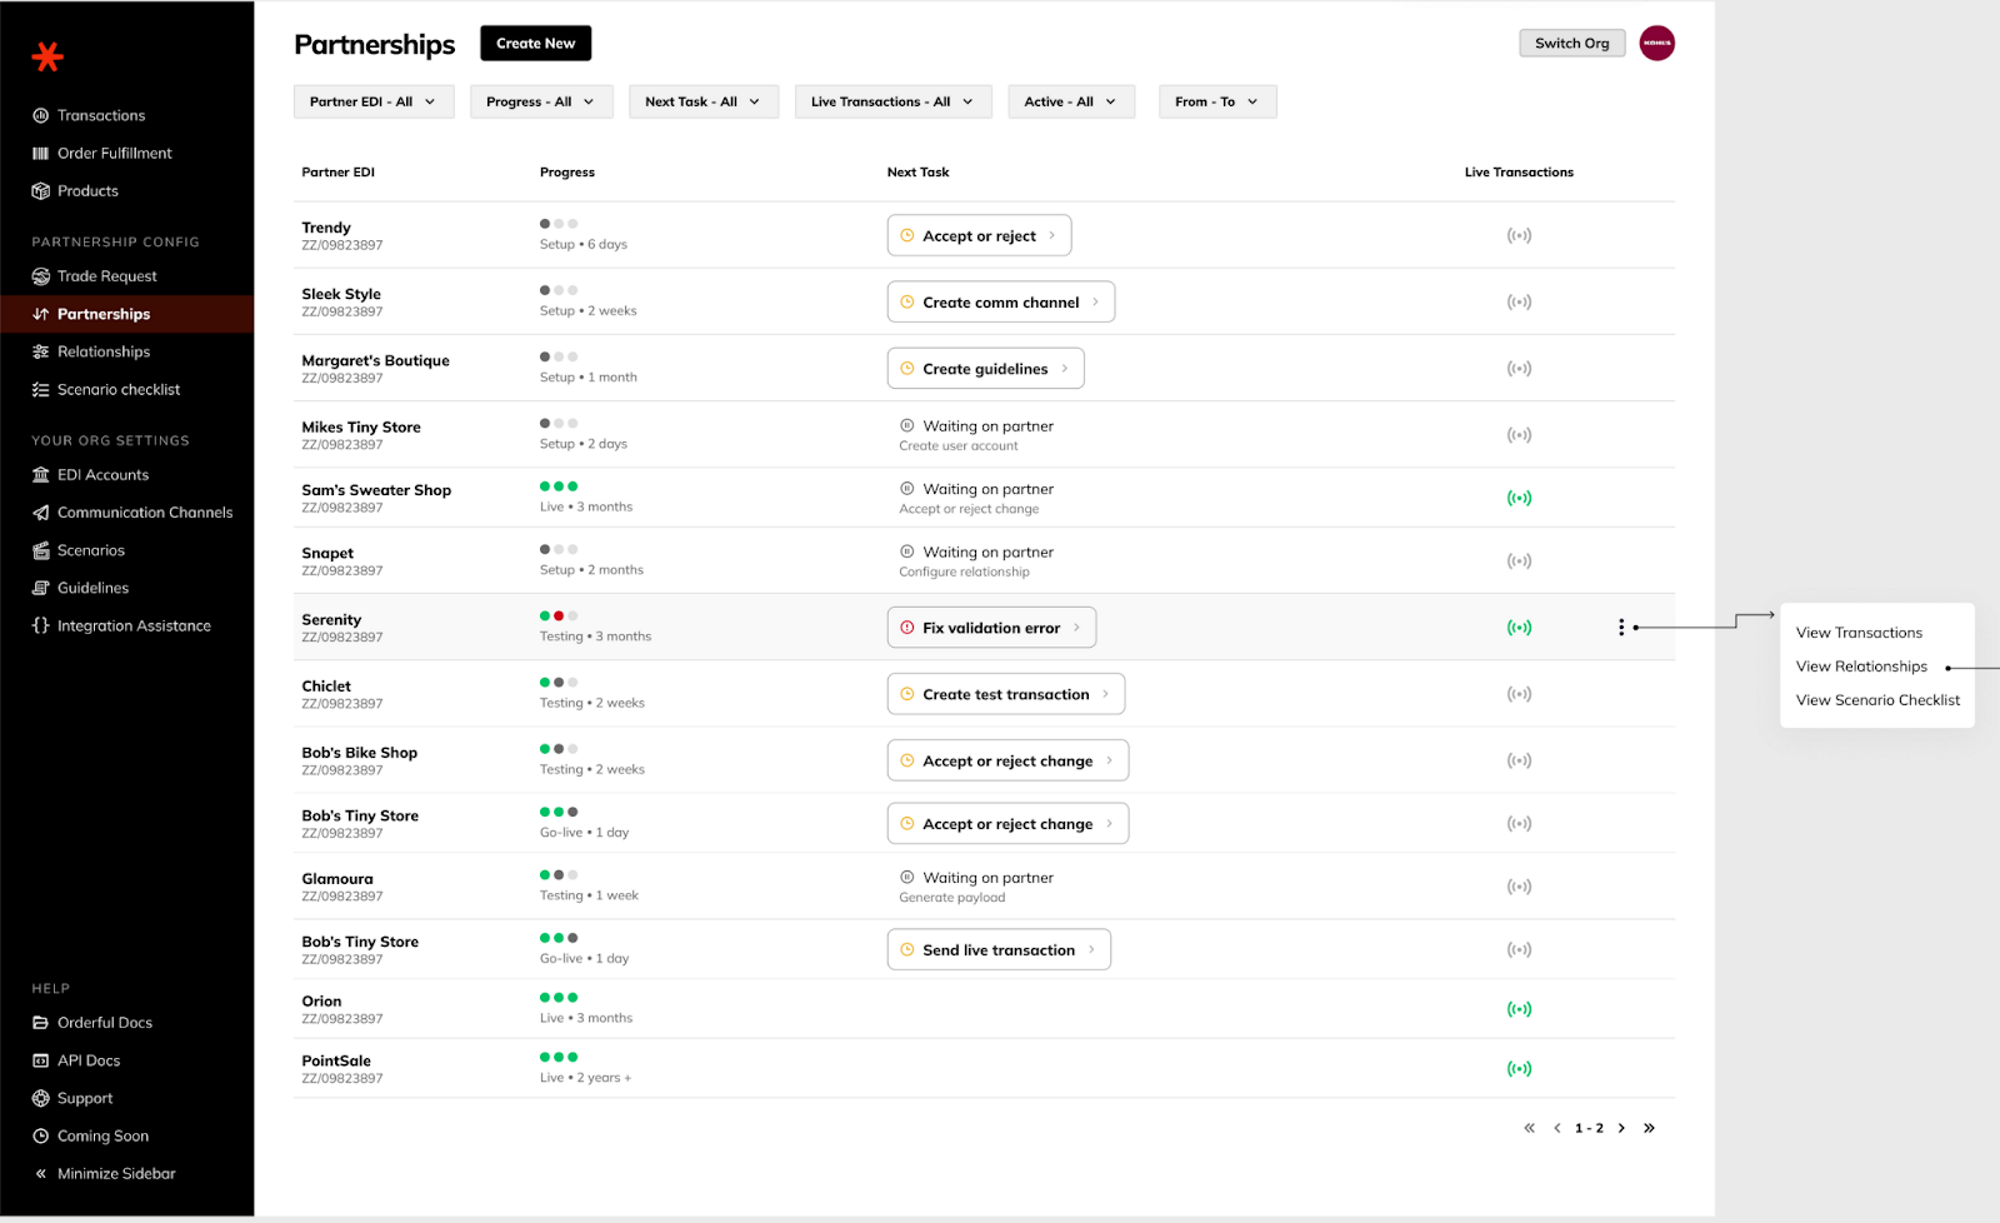
Task: Click Fix validation error for Serenity
Action: click(990, 628)
